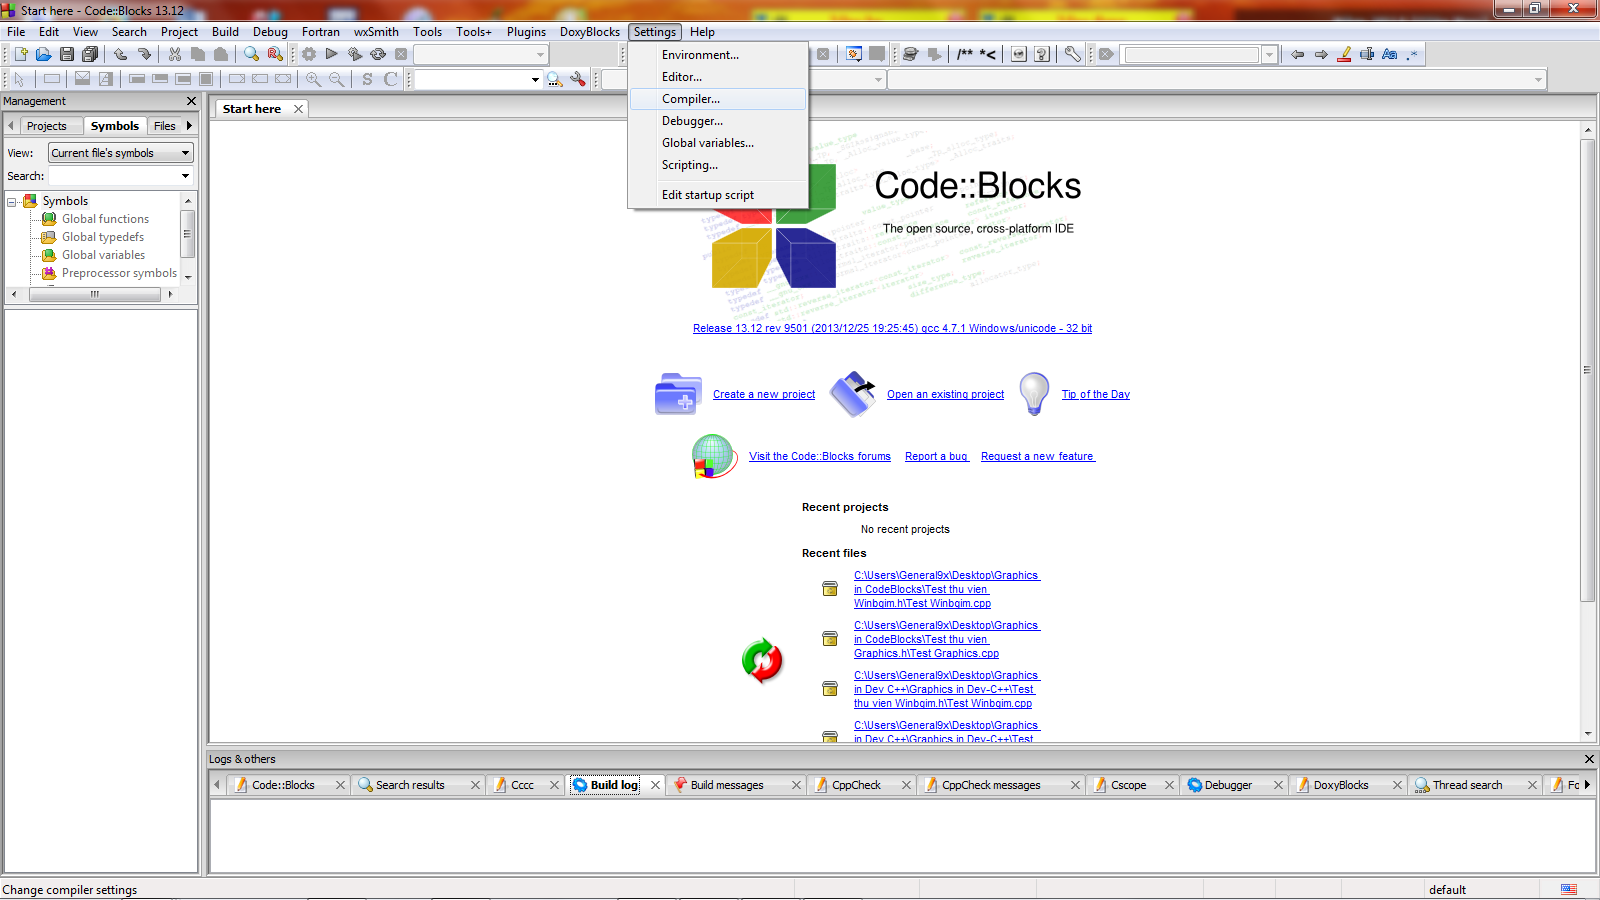Open compiler settings with the wrench icon
The height and width of the screenshot is (900, 1600).
coord(1071,54)
